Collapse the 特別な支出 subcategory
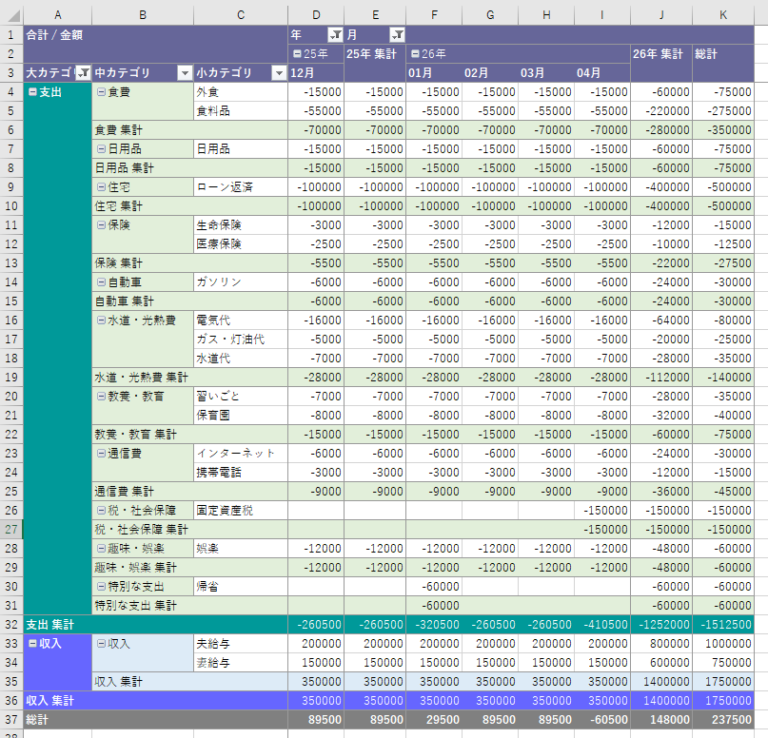The image size is (768, 738). [101, 586]
